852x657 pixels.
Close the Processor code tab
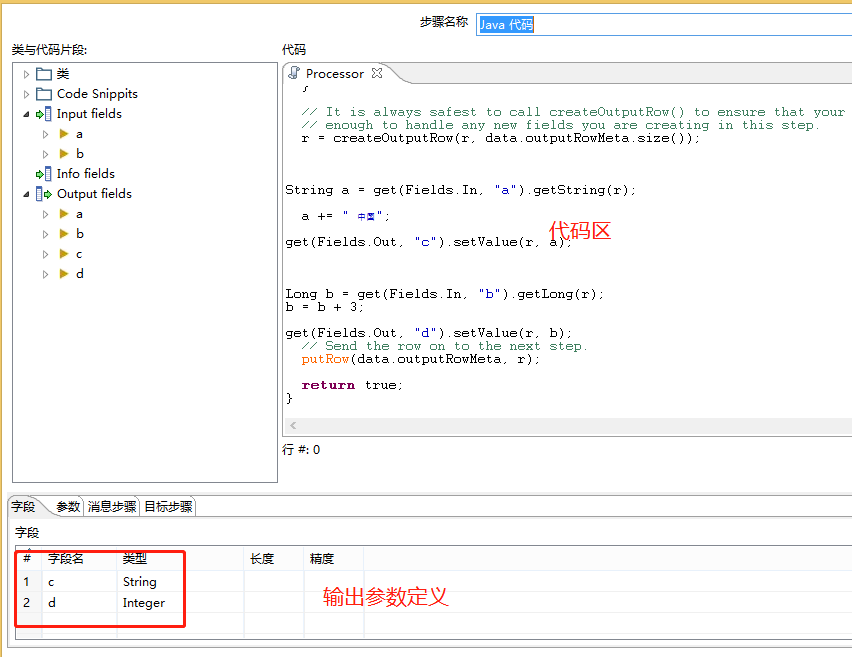click(377, 73)
